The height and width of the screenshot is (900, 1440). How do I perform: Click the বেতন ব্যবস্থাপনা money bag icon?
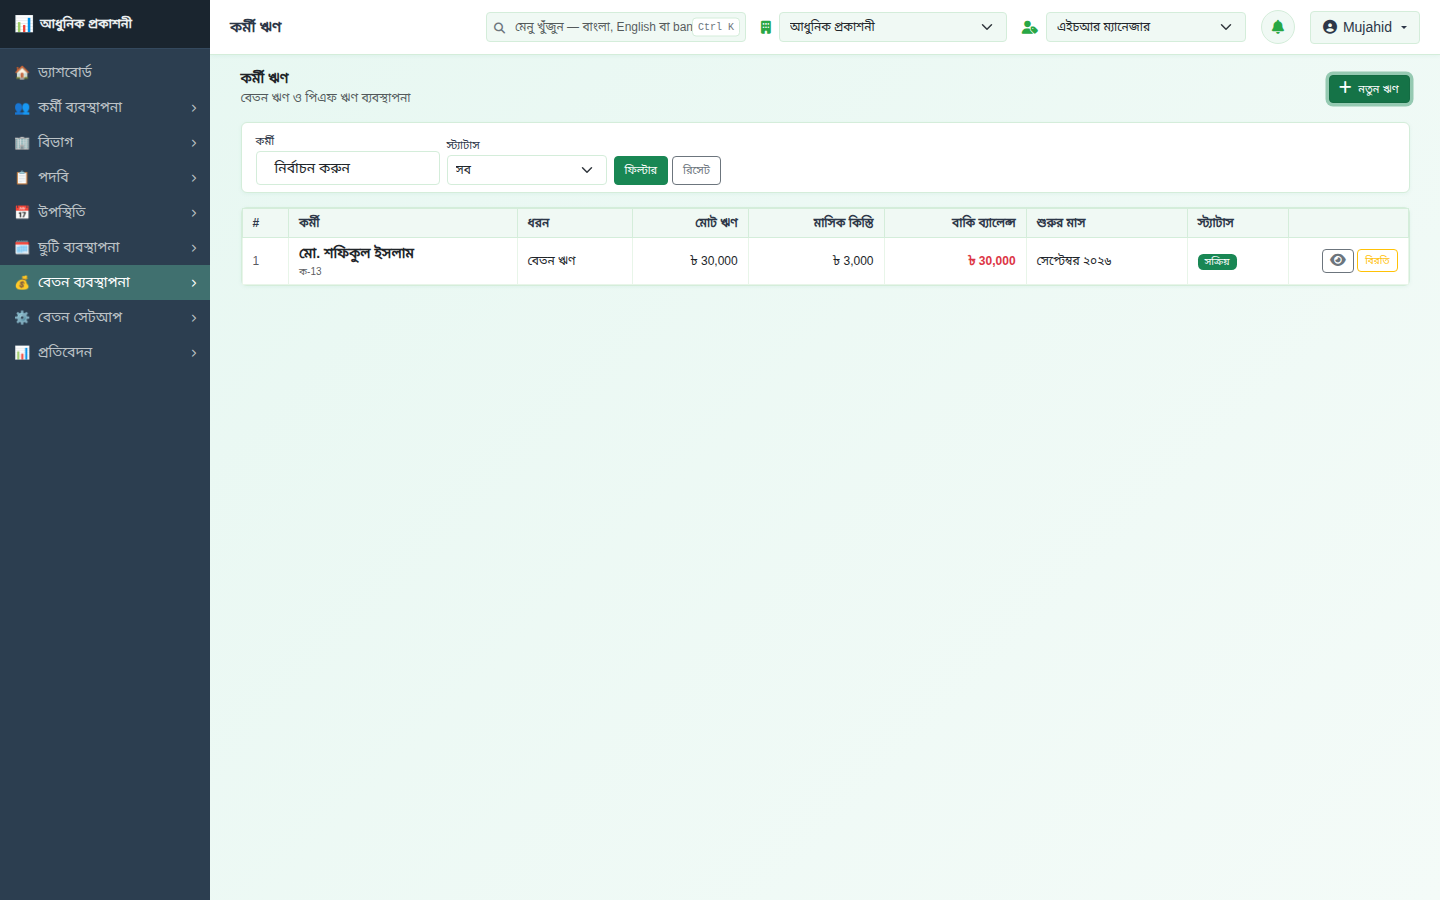point(22,283)
